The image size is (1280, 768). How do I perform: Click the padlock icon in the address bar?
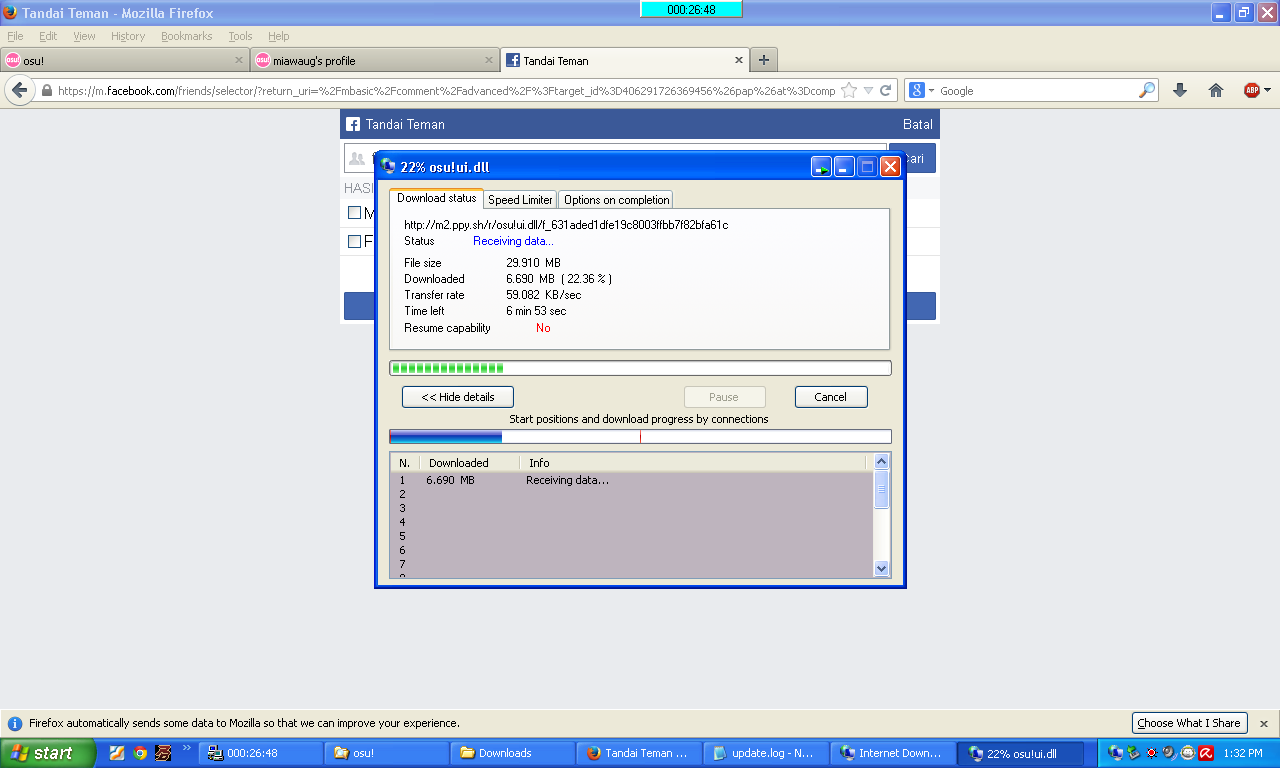(46, 90)
